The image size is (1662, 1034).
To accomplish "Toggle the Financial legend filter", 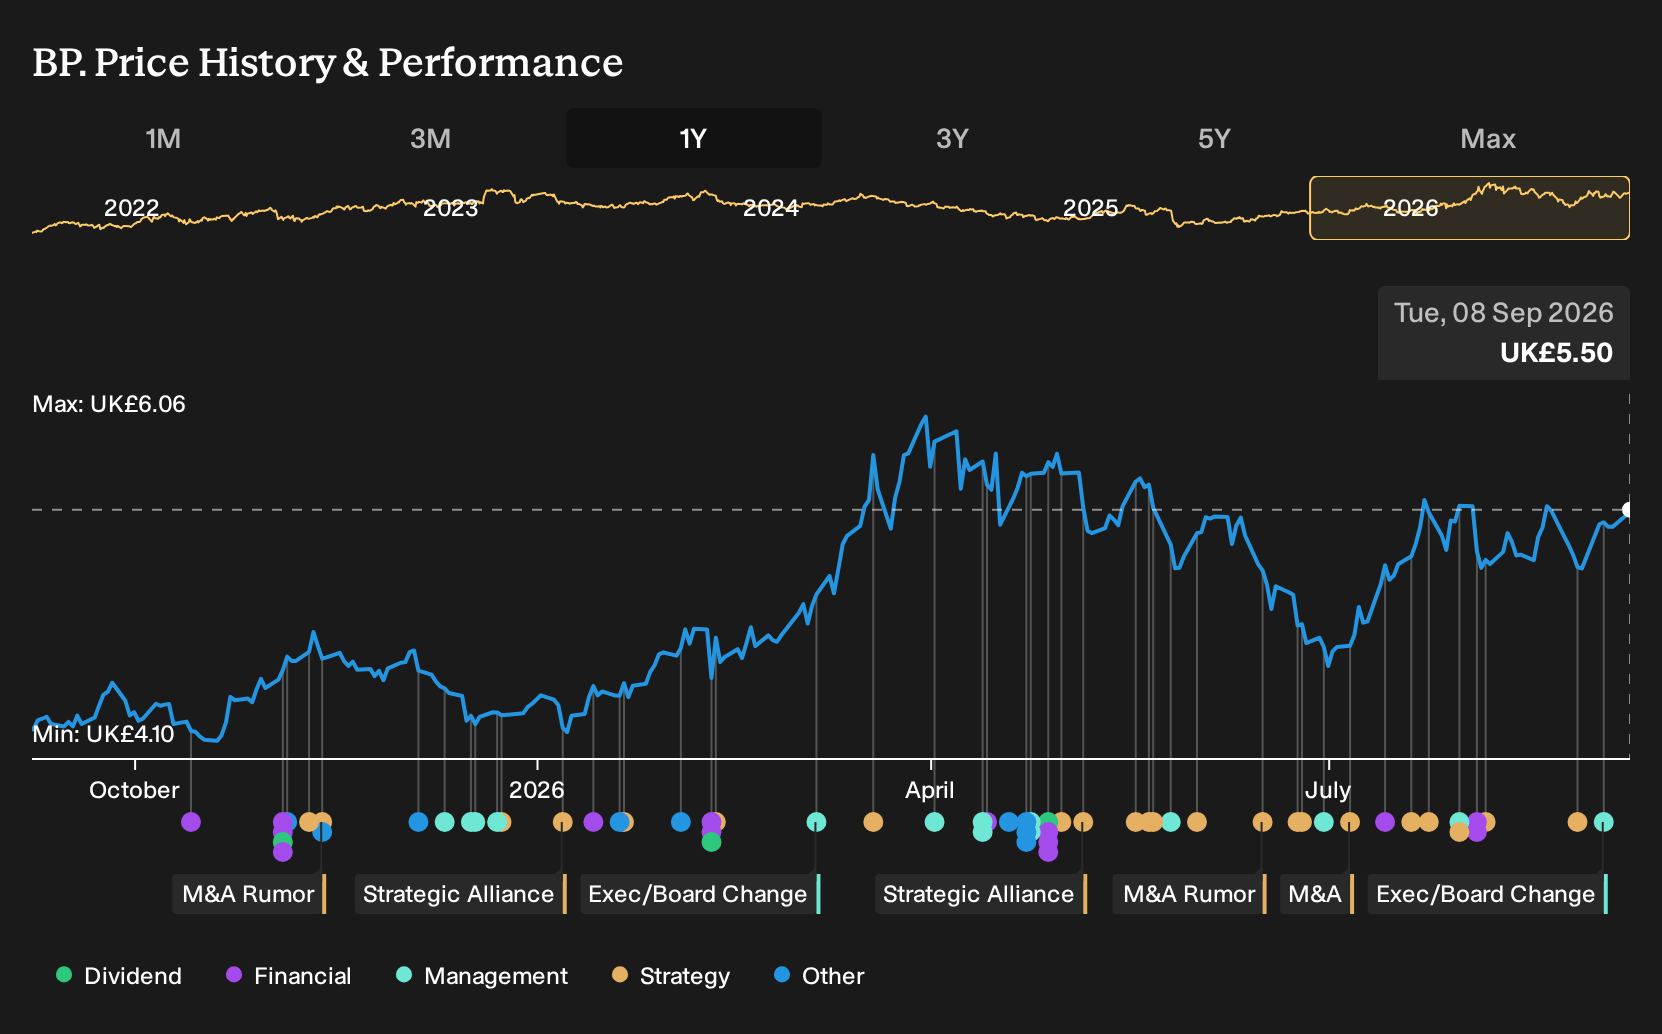I will pos(288,976).
